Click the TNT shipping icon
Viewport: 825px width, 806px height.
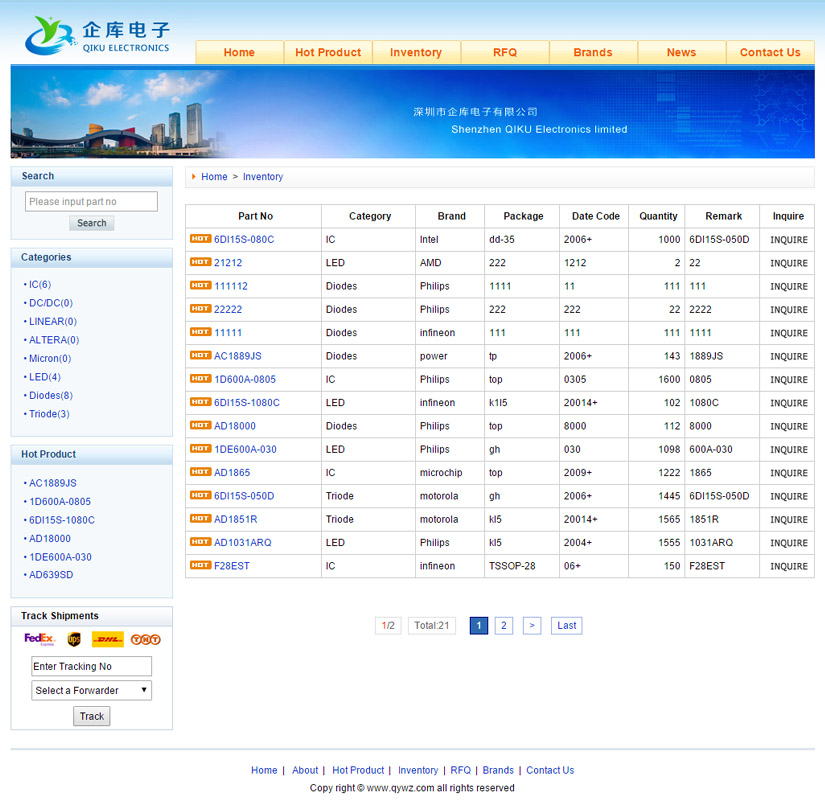pyautogui.click(x=145, y=639)
